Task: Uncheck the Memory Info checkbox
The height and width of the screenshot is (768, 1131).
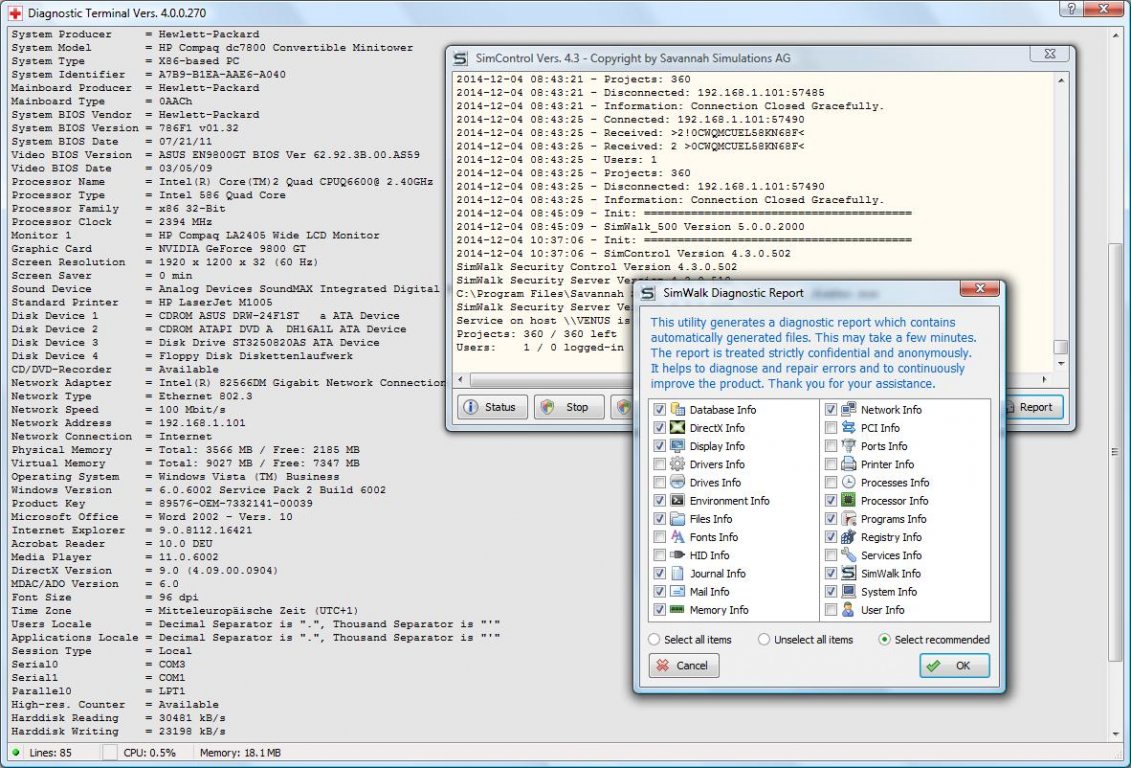Action: point(659,609)
